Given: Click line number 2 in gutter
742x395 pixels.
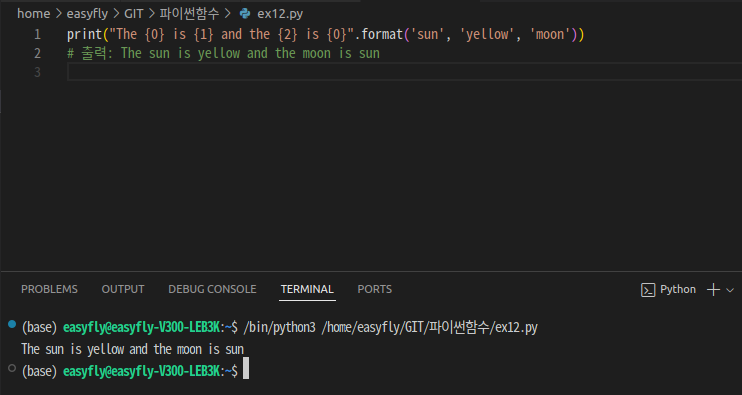Looking at the screenshot, I should (x=37, y=53).
